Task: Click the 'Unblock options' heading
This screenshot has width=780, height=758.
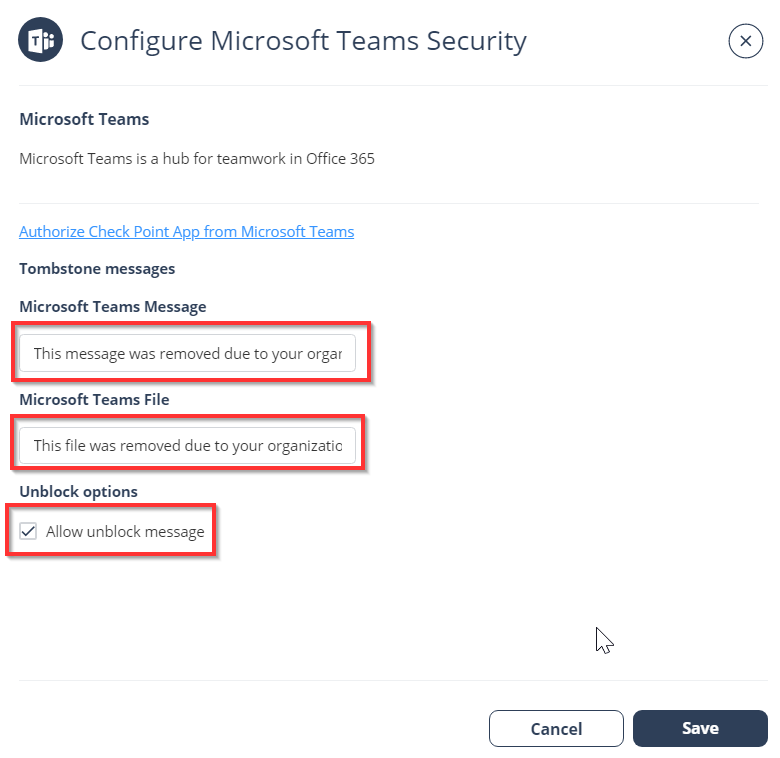Action: click(79, 491)
